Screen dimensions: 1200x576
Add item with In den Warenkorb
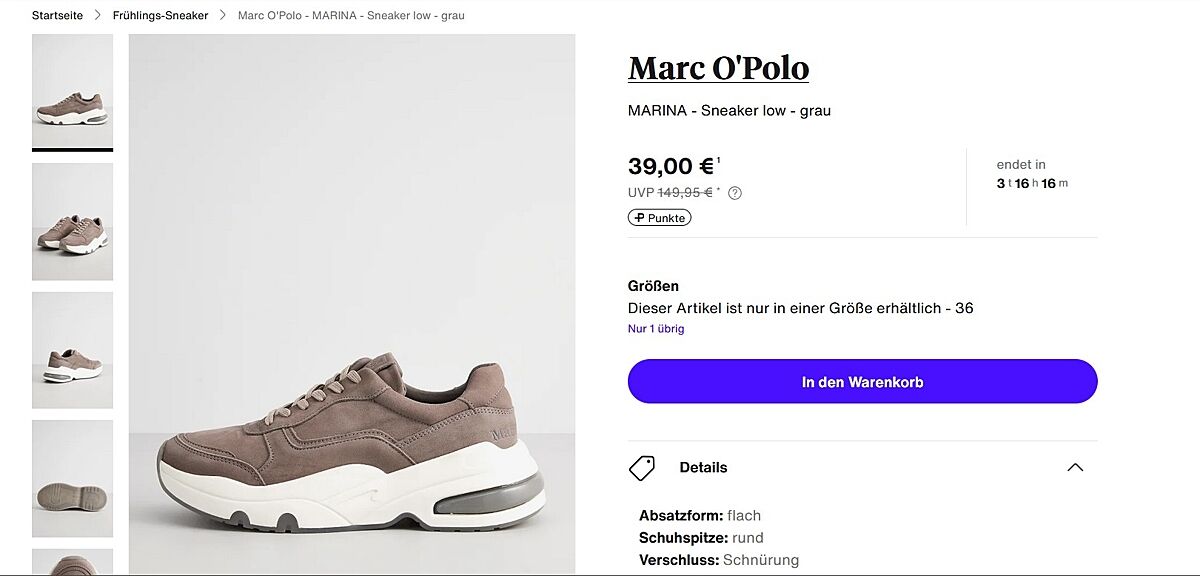click(x=862, y=382)
